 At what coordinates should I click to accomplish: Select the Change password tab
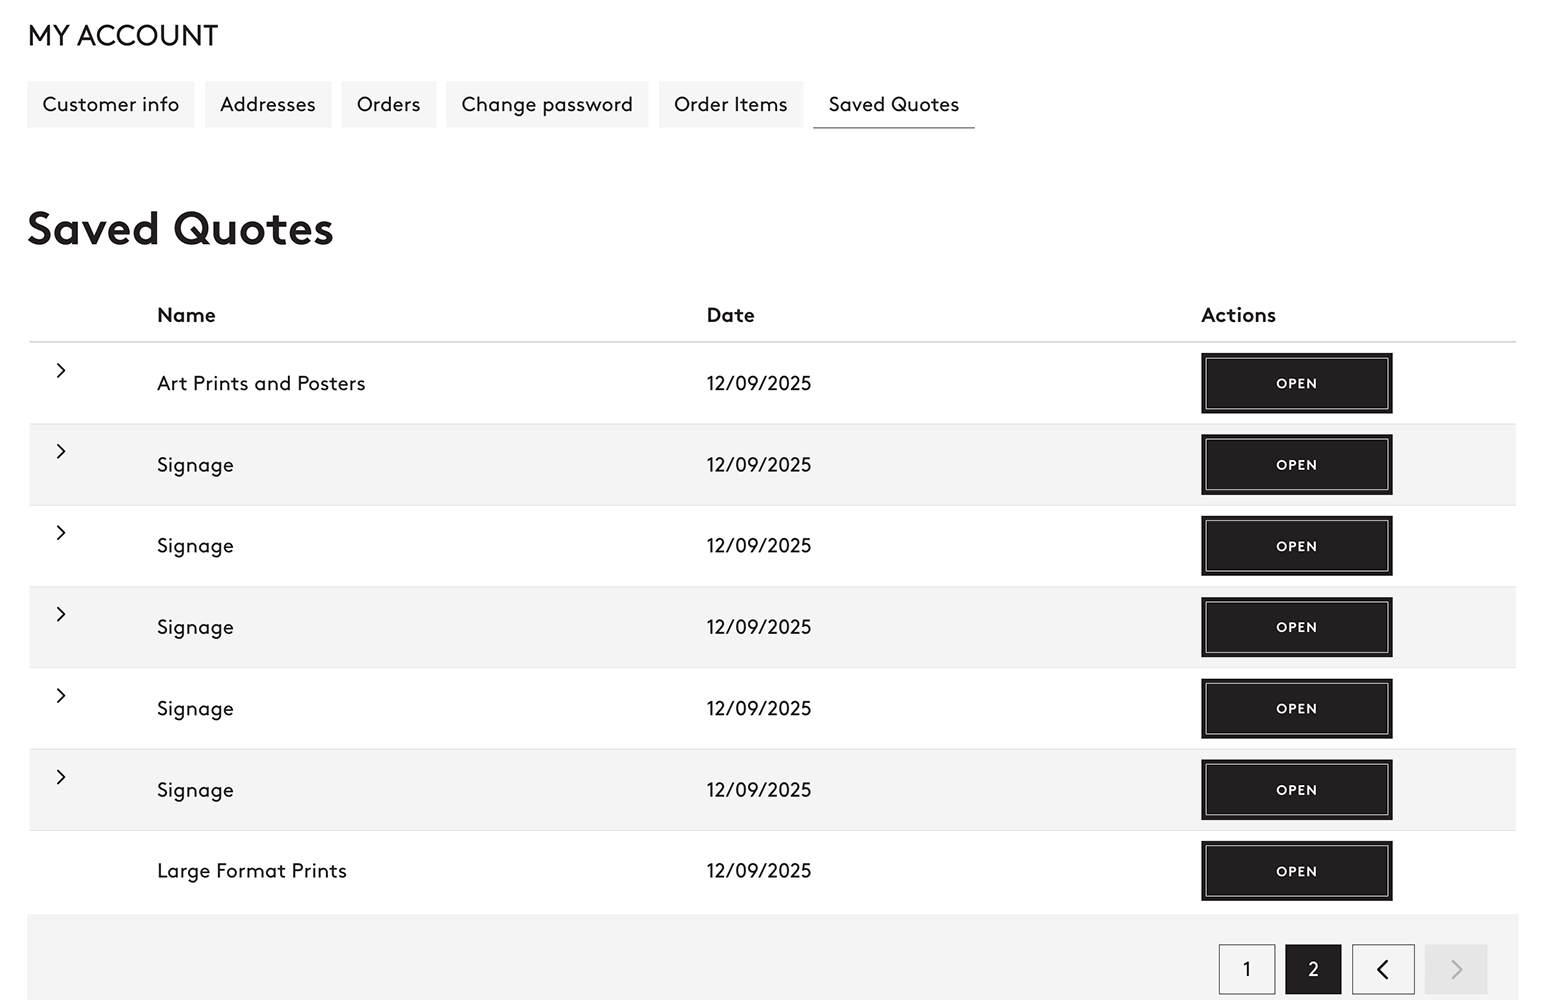(x=547, y=105)
